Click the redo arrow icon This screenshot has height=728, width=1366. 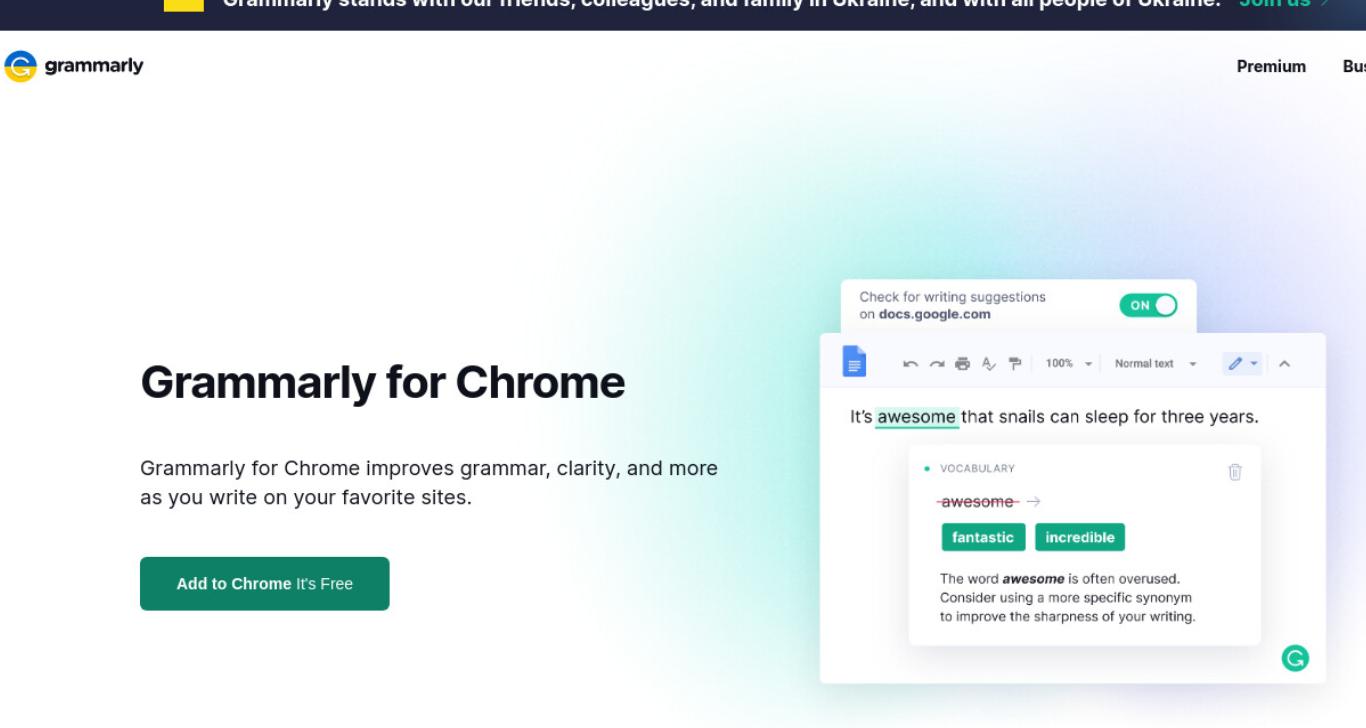pos(937,364)
